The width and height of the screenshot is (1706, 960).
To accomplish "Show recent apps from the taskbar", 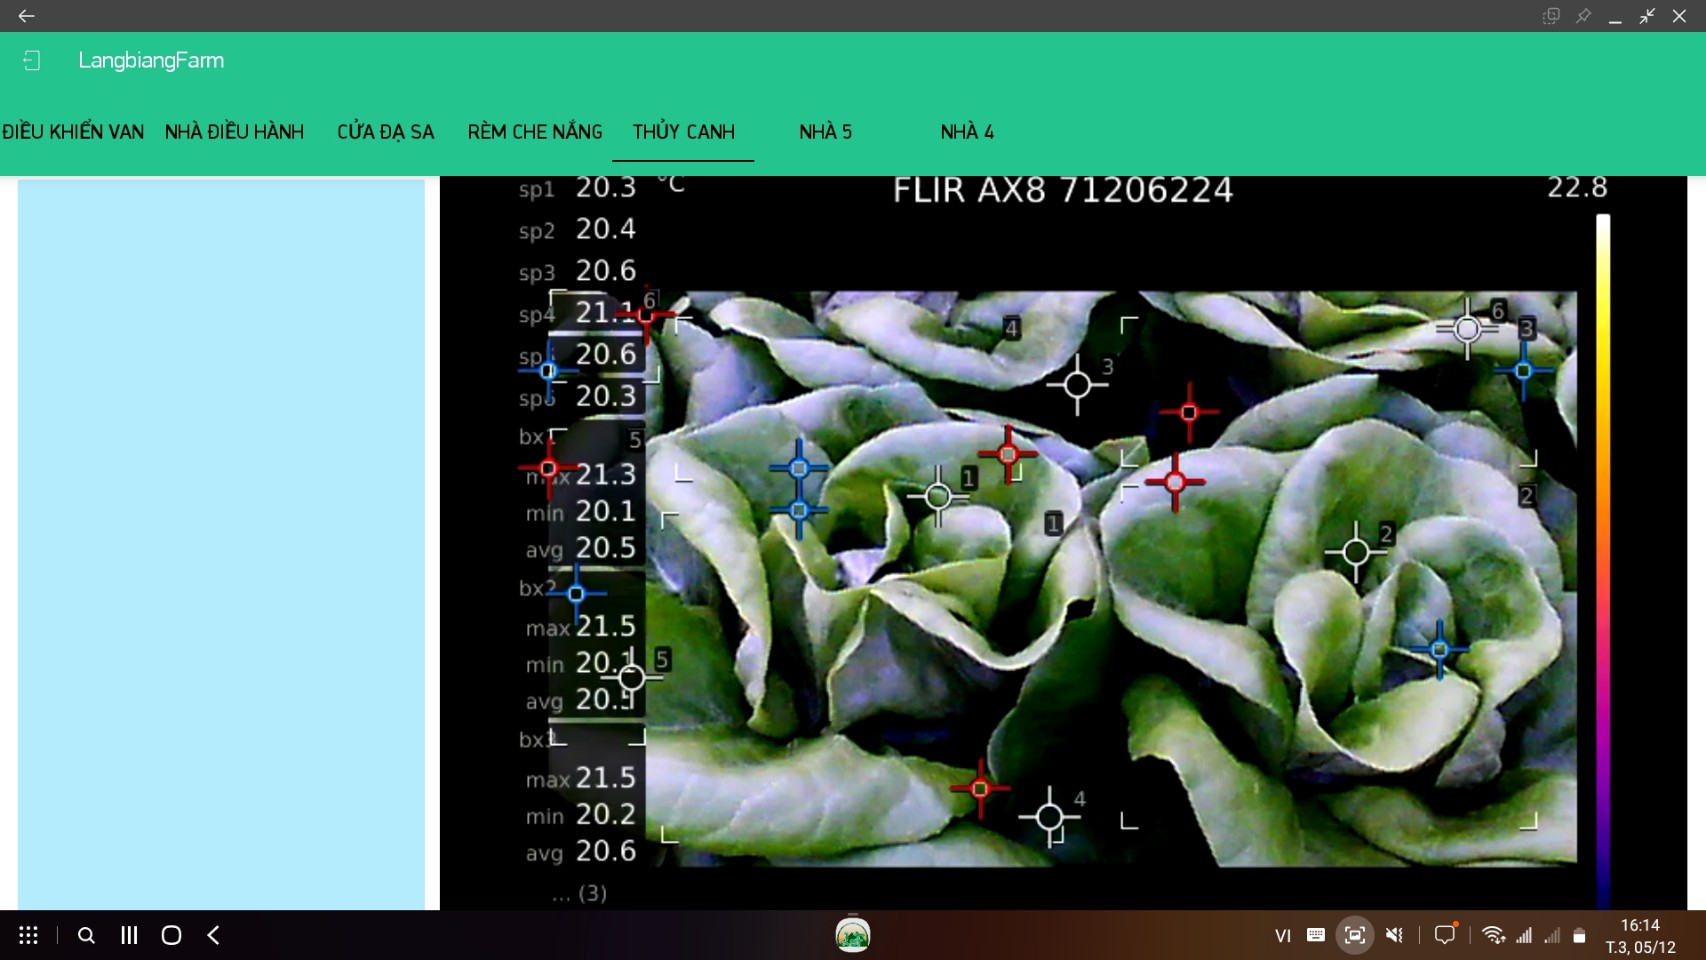I will (129, 935).
